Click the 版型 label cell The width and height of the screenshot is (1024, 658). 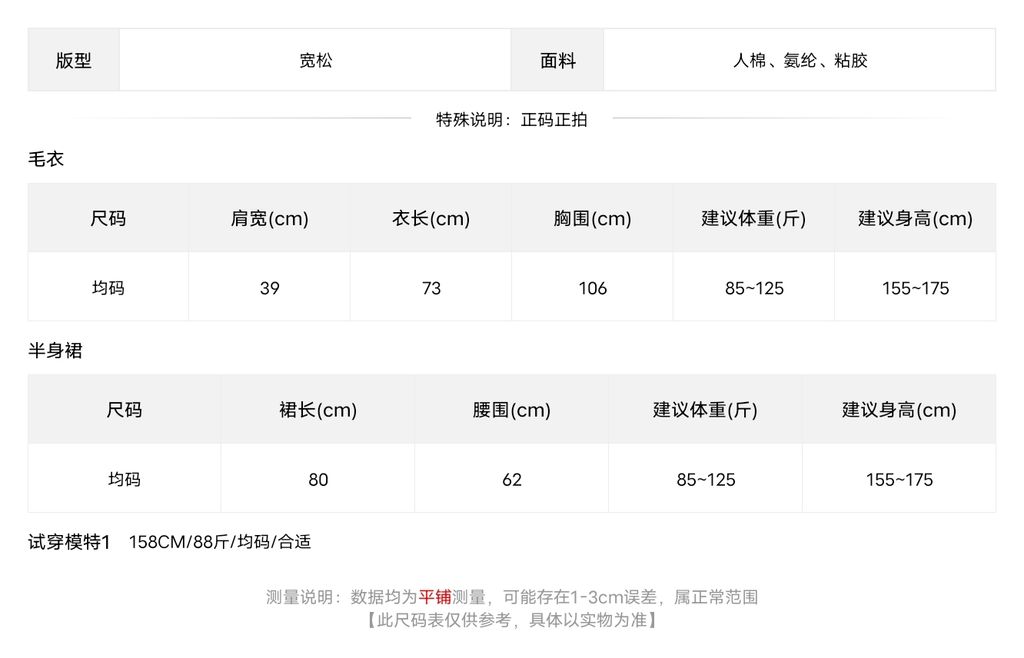point(73,60)
